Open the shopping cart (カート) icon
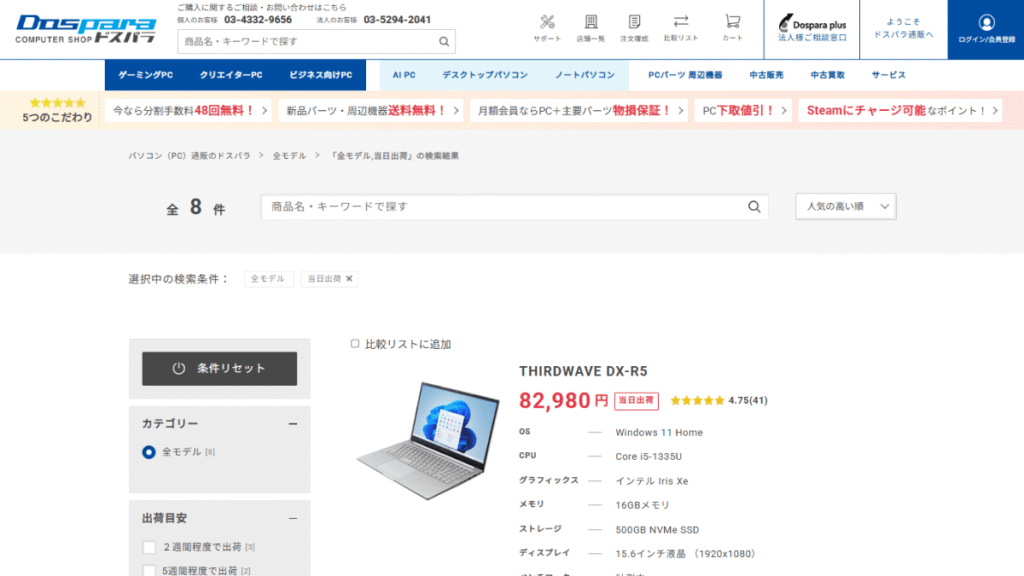 click(732, 22)
